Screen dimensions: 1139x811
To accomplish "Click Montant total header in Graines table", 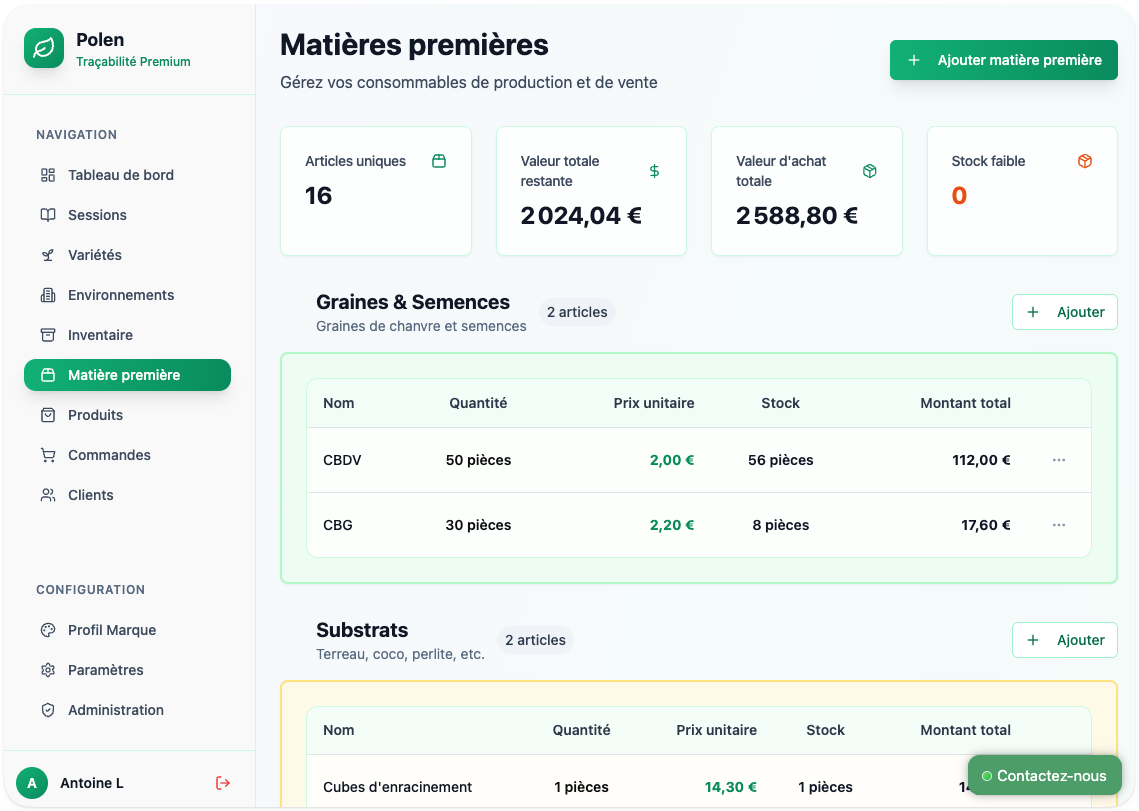I will point(965,403).
